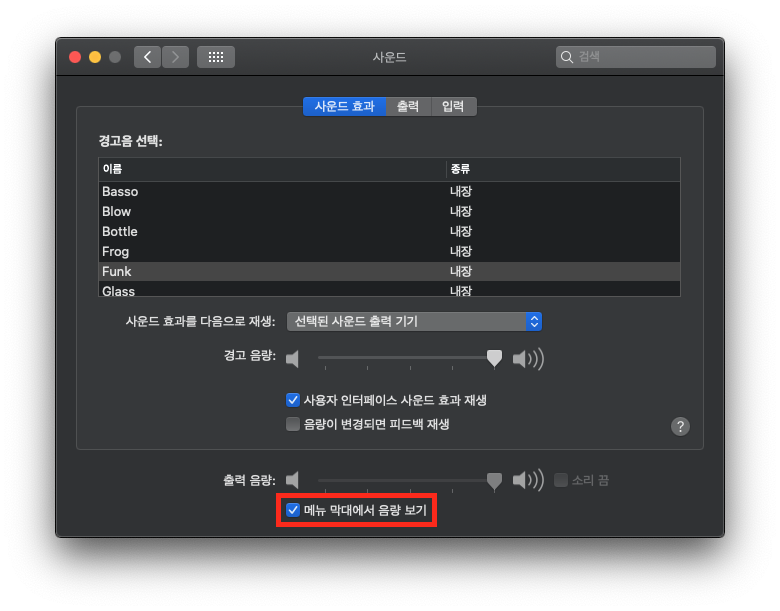Select the Glass alert sound
Viewport: 780px width, 611px height.
coord(390,289)
